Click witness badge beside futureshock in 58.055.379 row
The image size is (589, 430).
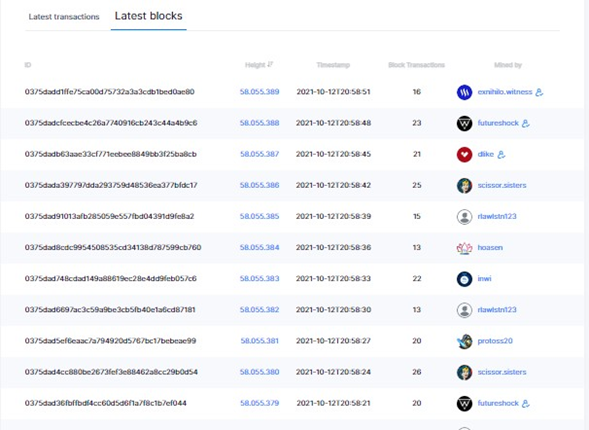tap(526, 403)
